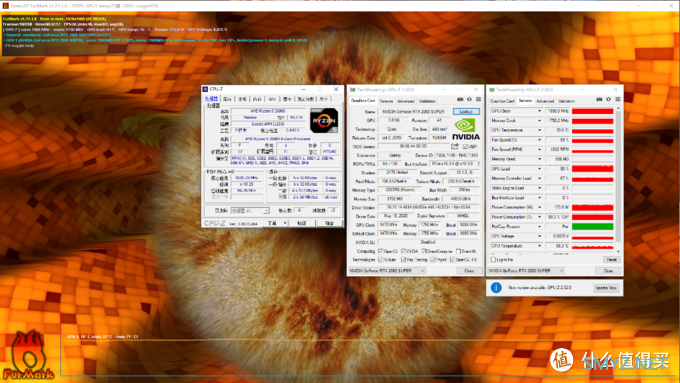Click CPU-Z 验证 validate button
680x383 pixels.
click(302, 223)
